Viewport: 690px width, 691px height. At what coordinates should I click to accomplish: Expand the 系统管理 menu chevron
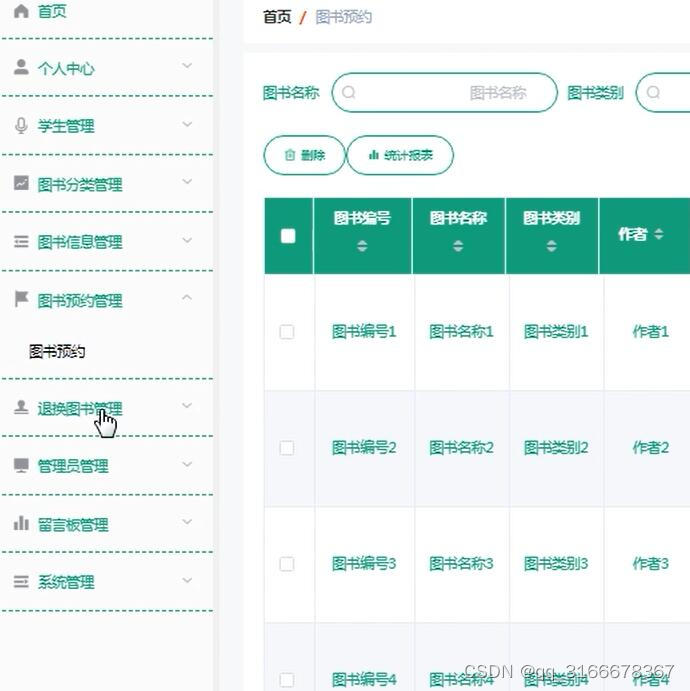coord(187,580)
